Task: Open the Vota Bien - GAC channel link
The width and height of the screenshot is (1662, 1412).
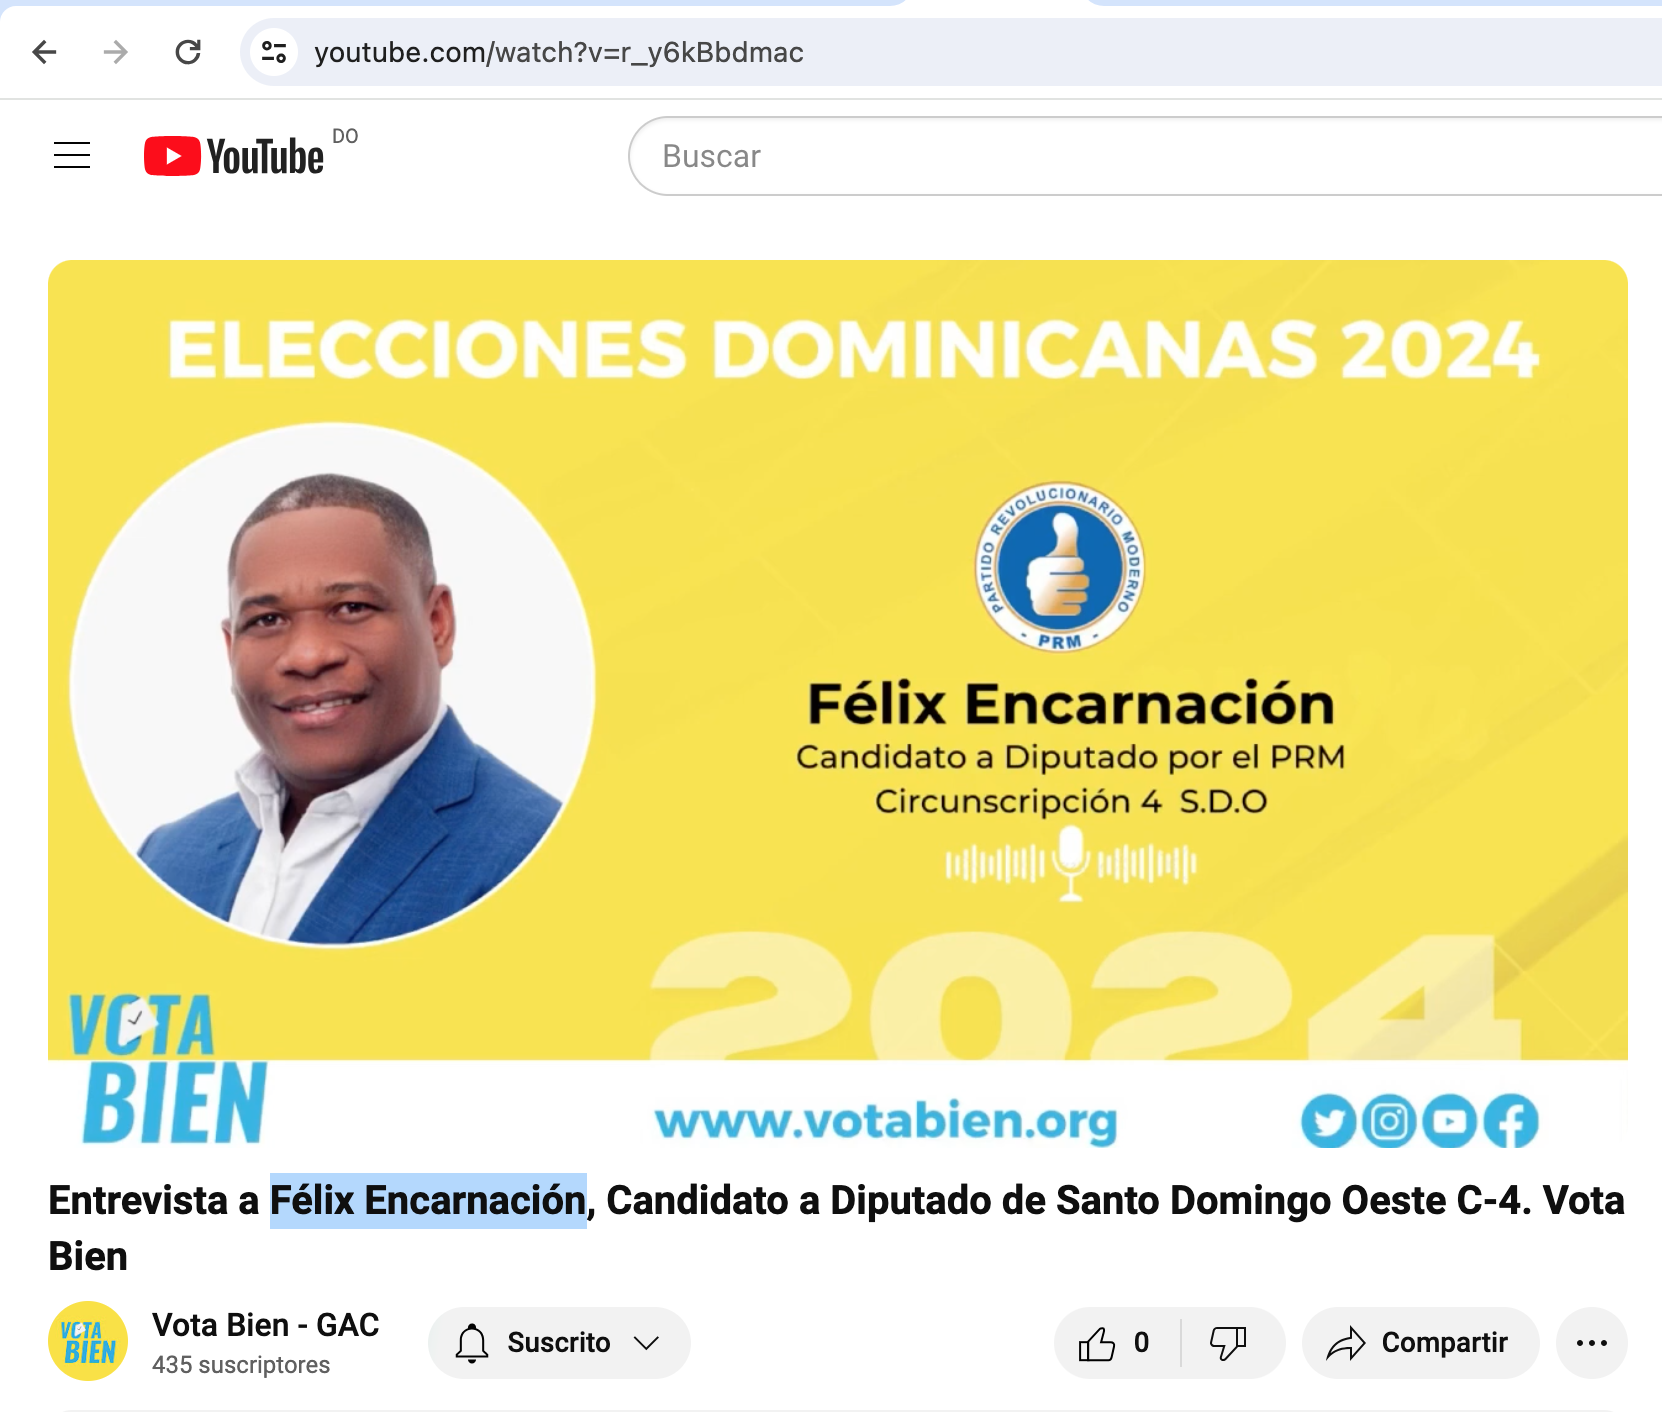Action: (x=266, y=1325)
